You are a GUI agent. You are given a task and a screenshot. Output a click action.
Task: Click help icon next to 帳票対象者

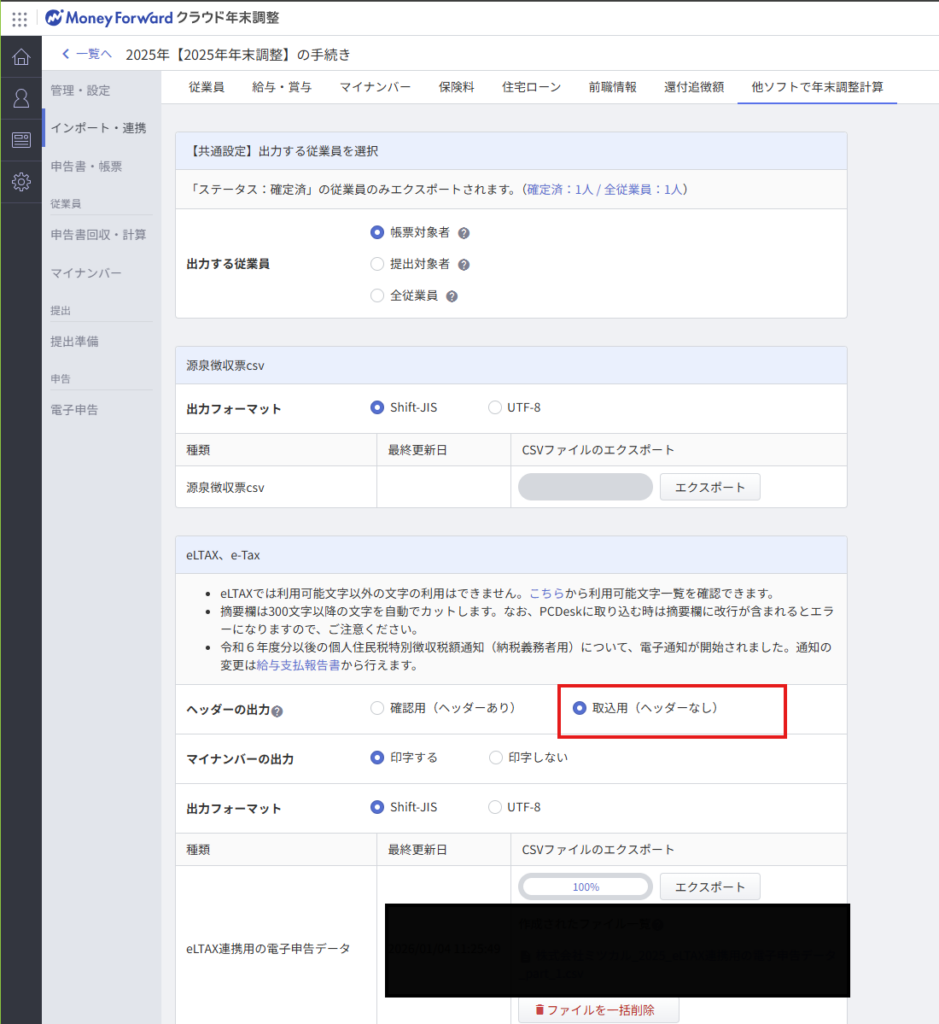[463, 233]
